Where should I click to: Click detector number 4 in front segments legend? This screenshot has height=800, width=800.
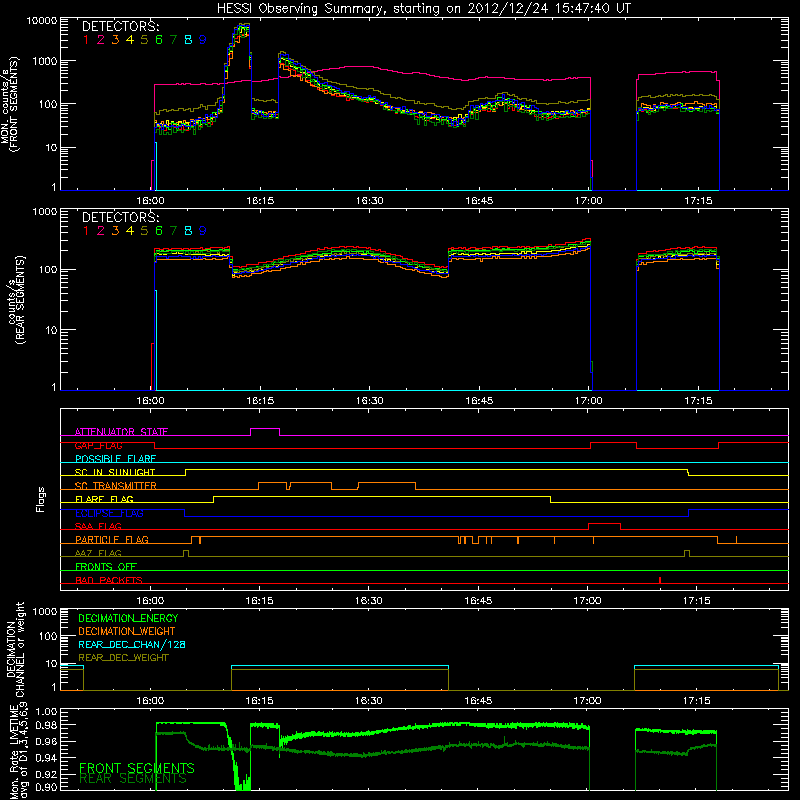coord(130,39)
